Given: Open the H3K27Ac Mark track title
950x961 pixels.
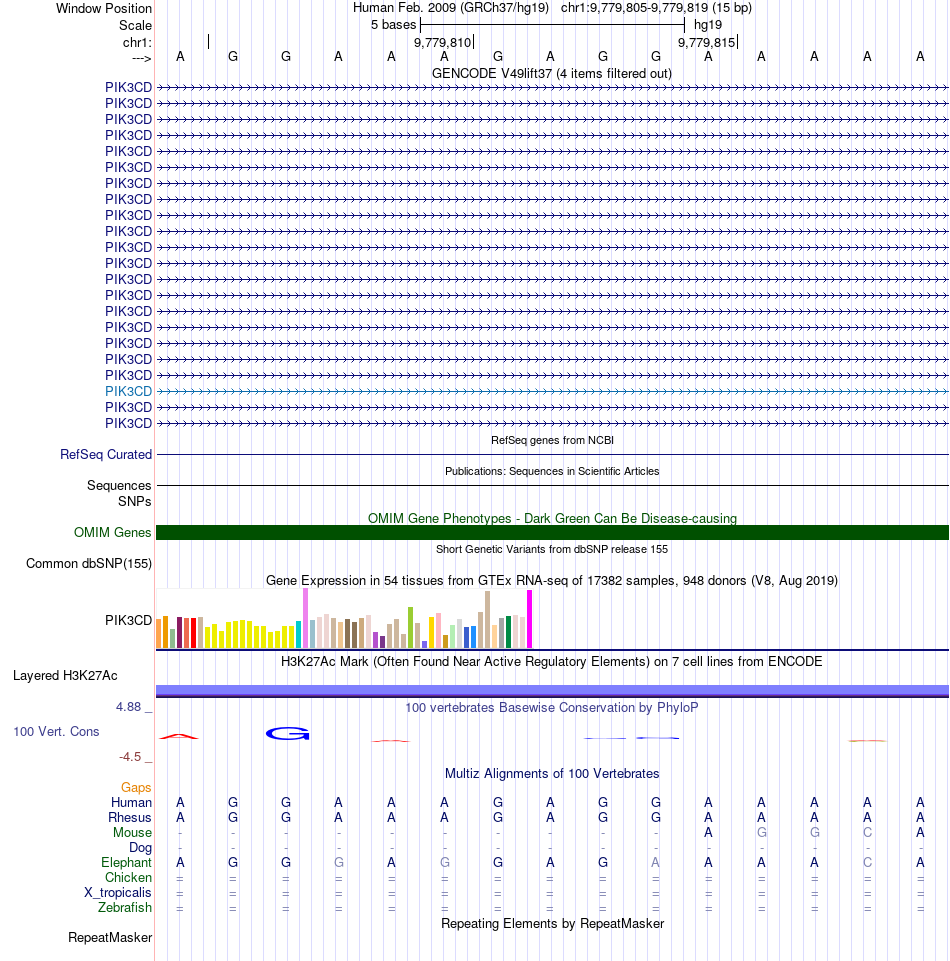Looking at the screenshot, I should click(x=552, y=662).
